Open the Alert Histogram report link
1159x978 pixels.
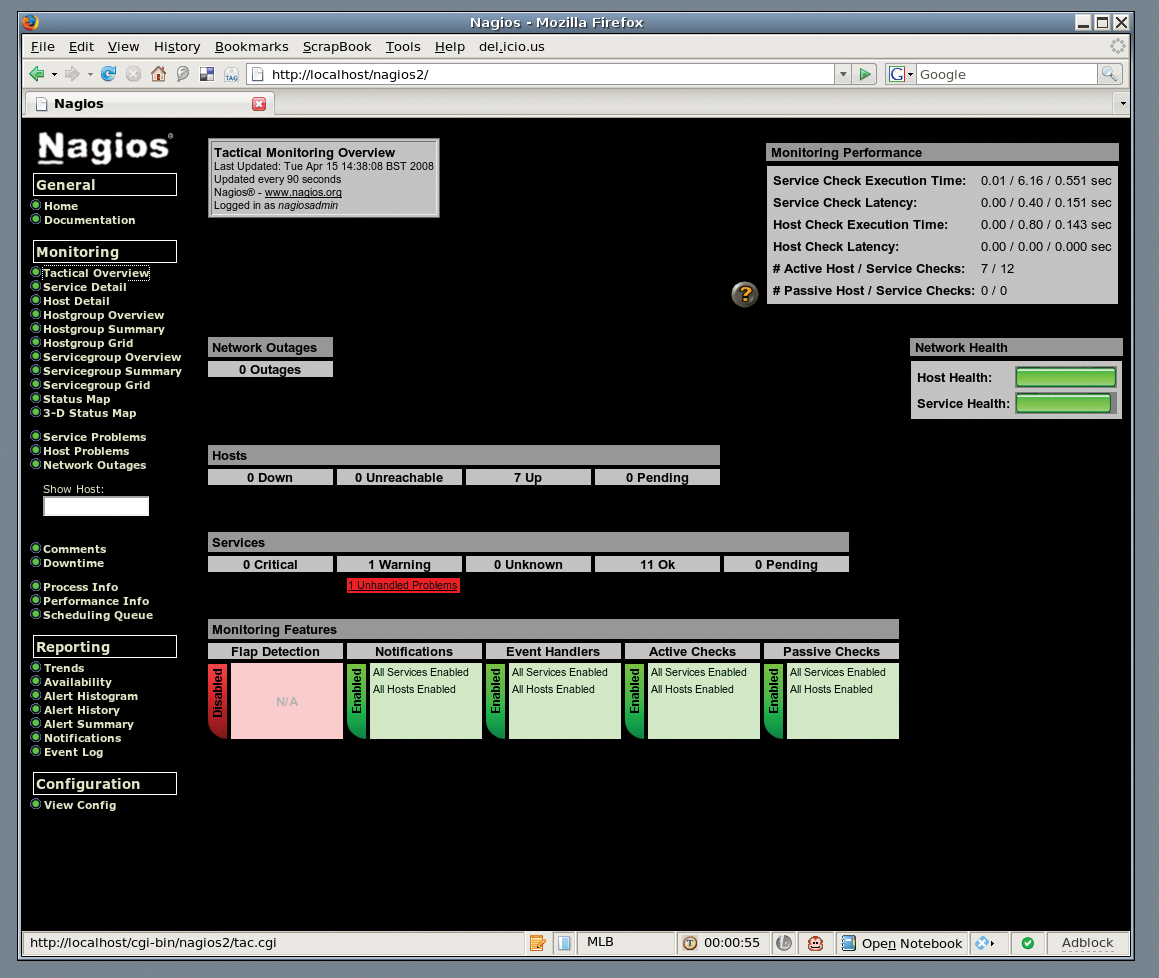coord(90,696)
